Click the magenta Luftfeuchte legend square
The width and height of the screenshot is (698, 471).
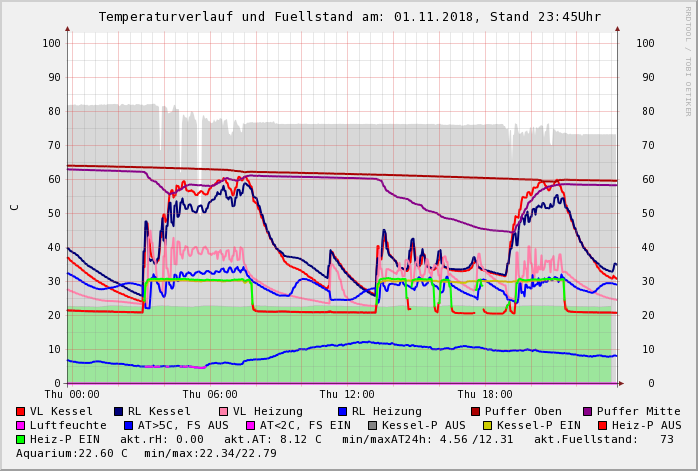(x=21, y=425)
